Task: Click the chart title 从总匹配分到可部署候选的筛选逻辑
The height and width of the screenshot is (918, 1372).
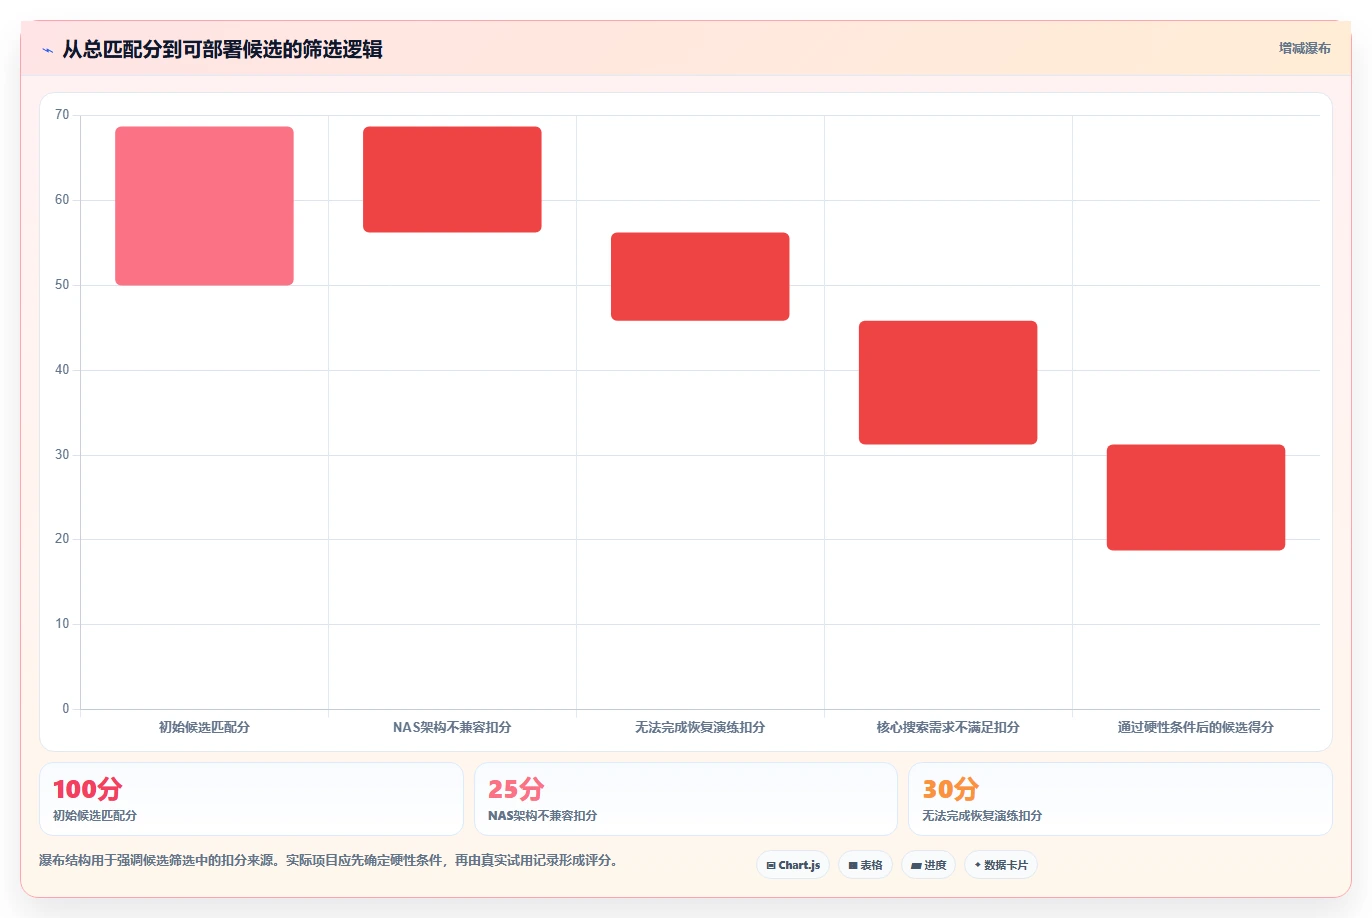Action: point(222,49)
